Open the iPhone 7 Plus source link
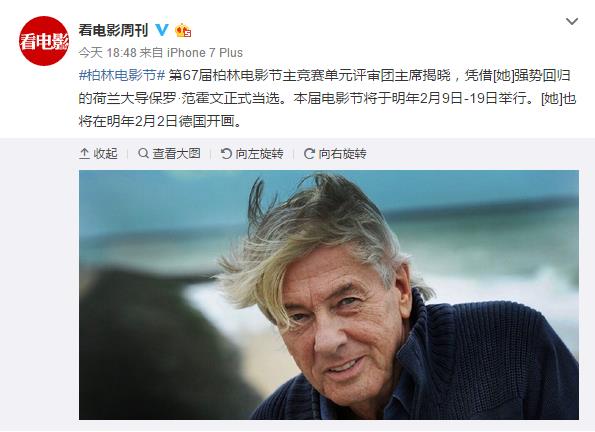Viewport: 595px width, 432px height. (205, 52)
